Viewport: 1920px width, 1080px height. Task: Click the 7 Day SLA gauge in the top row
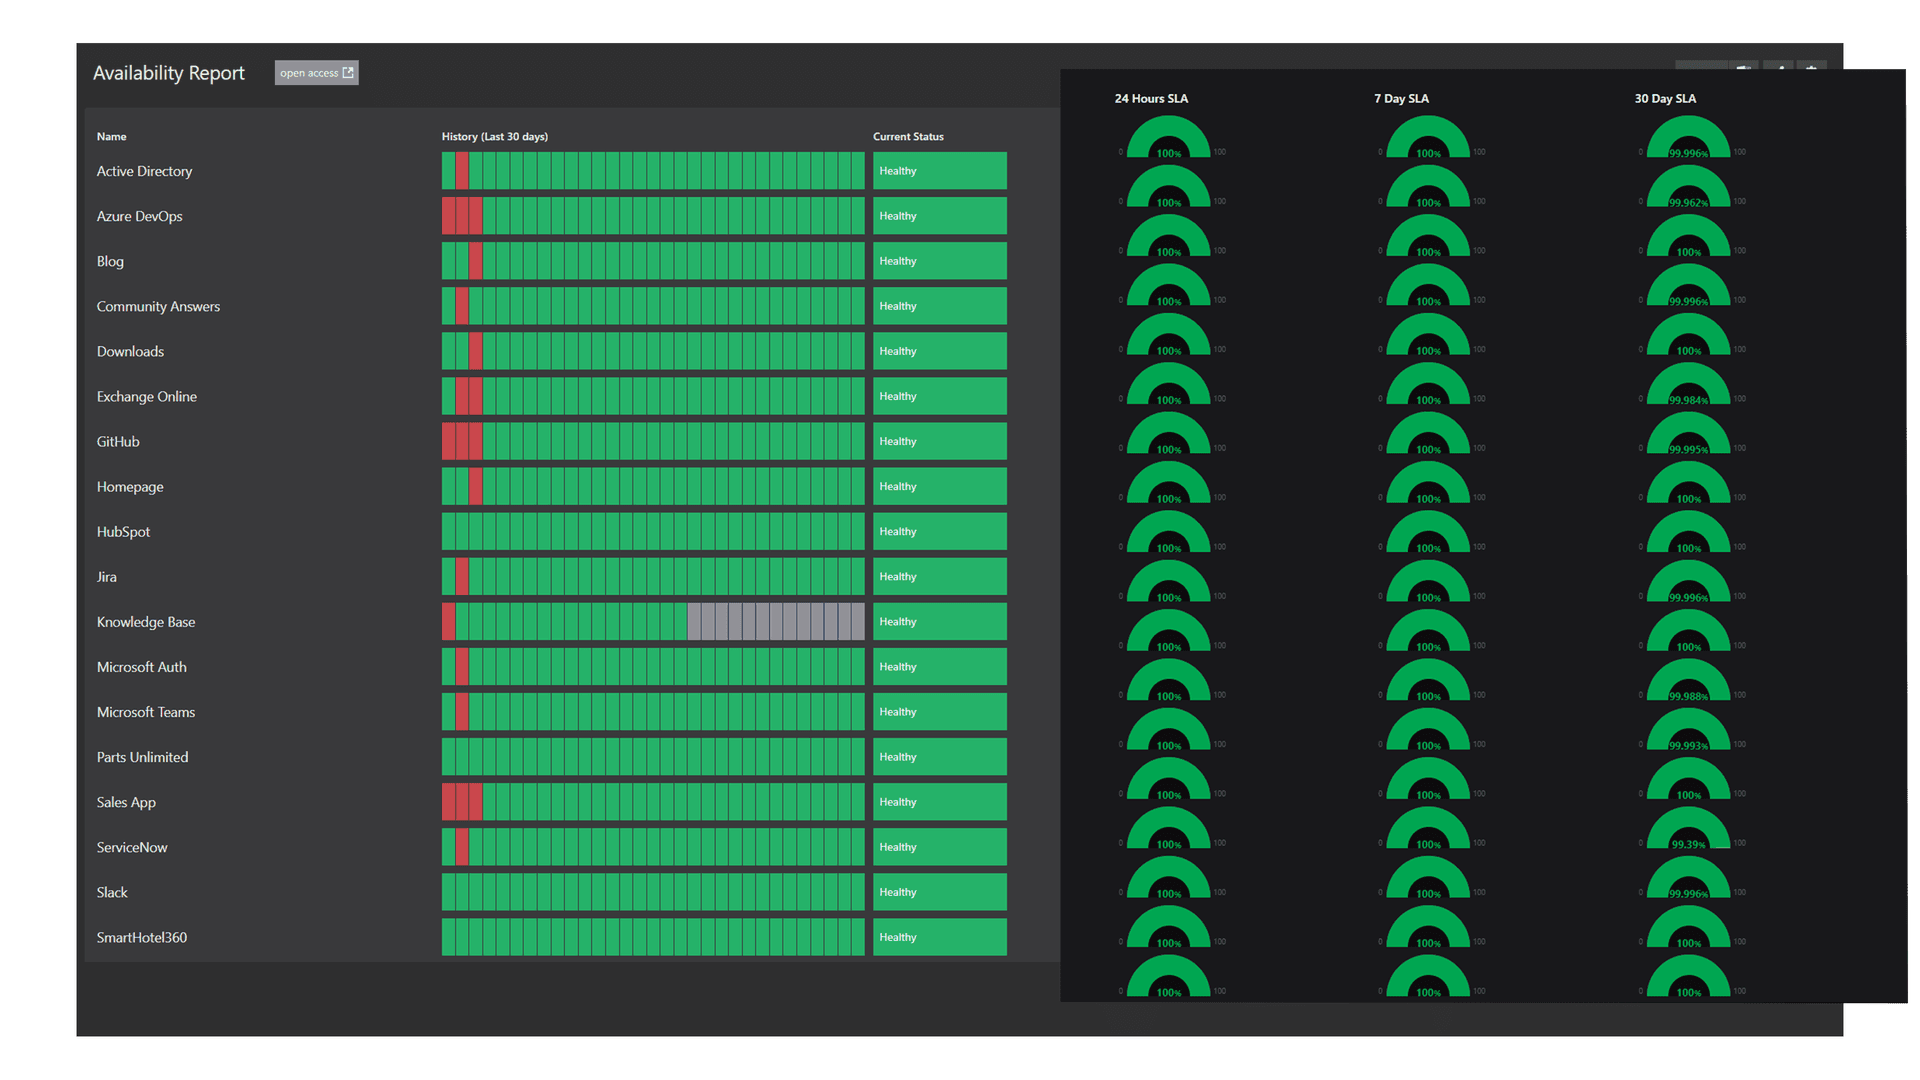(1427, 140)
